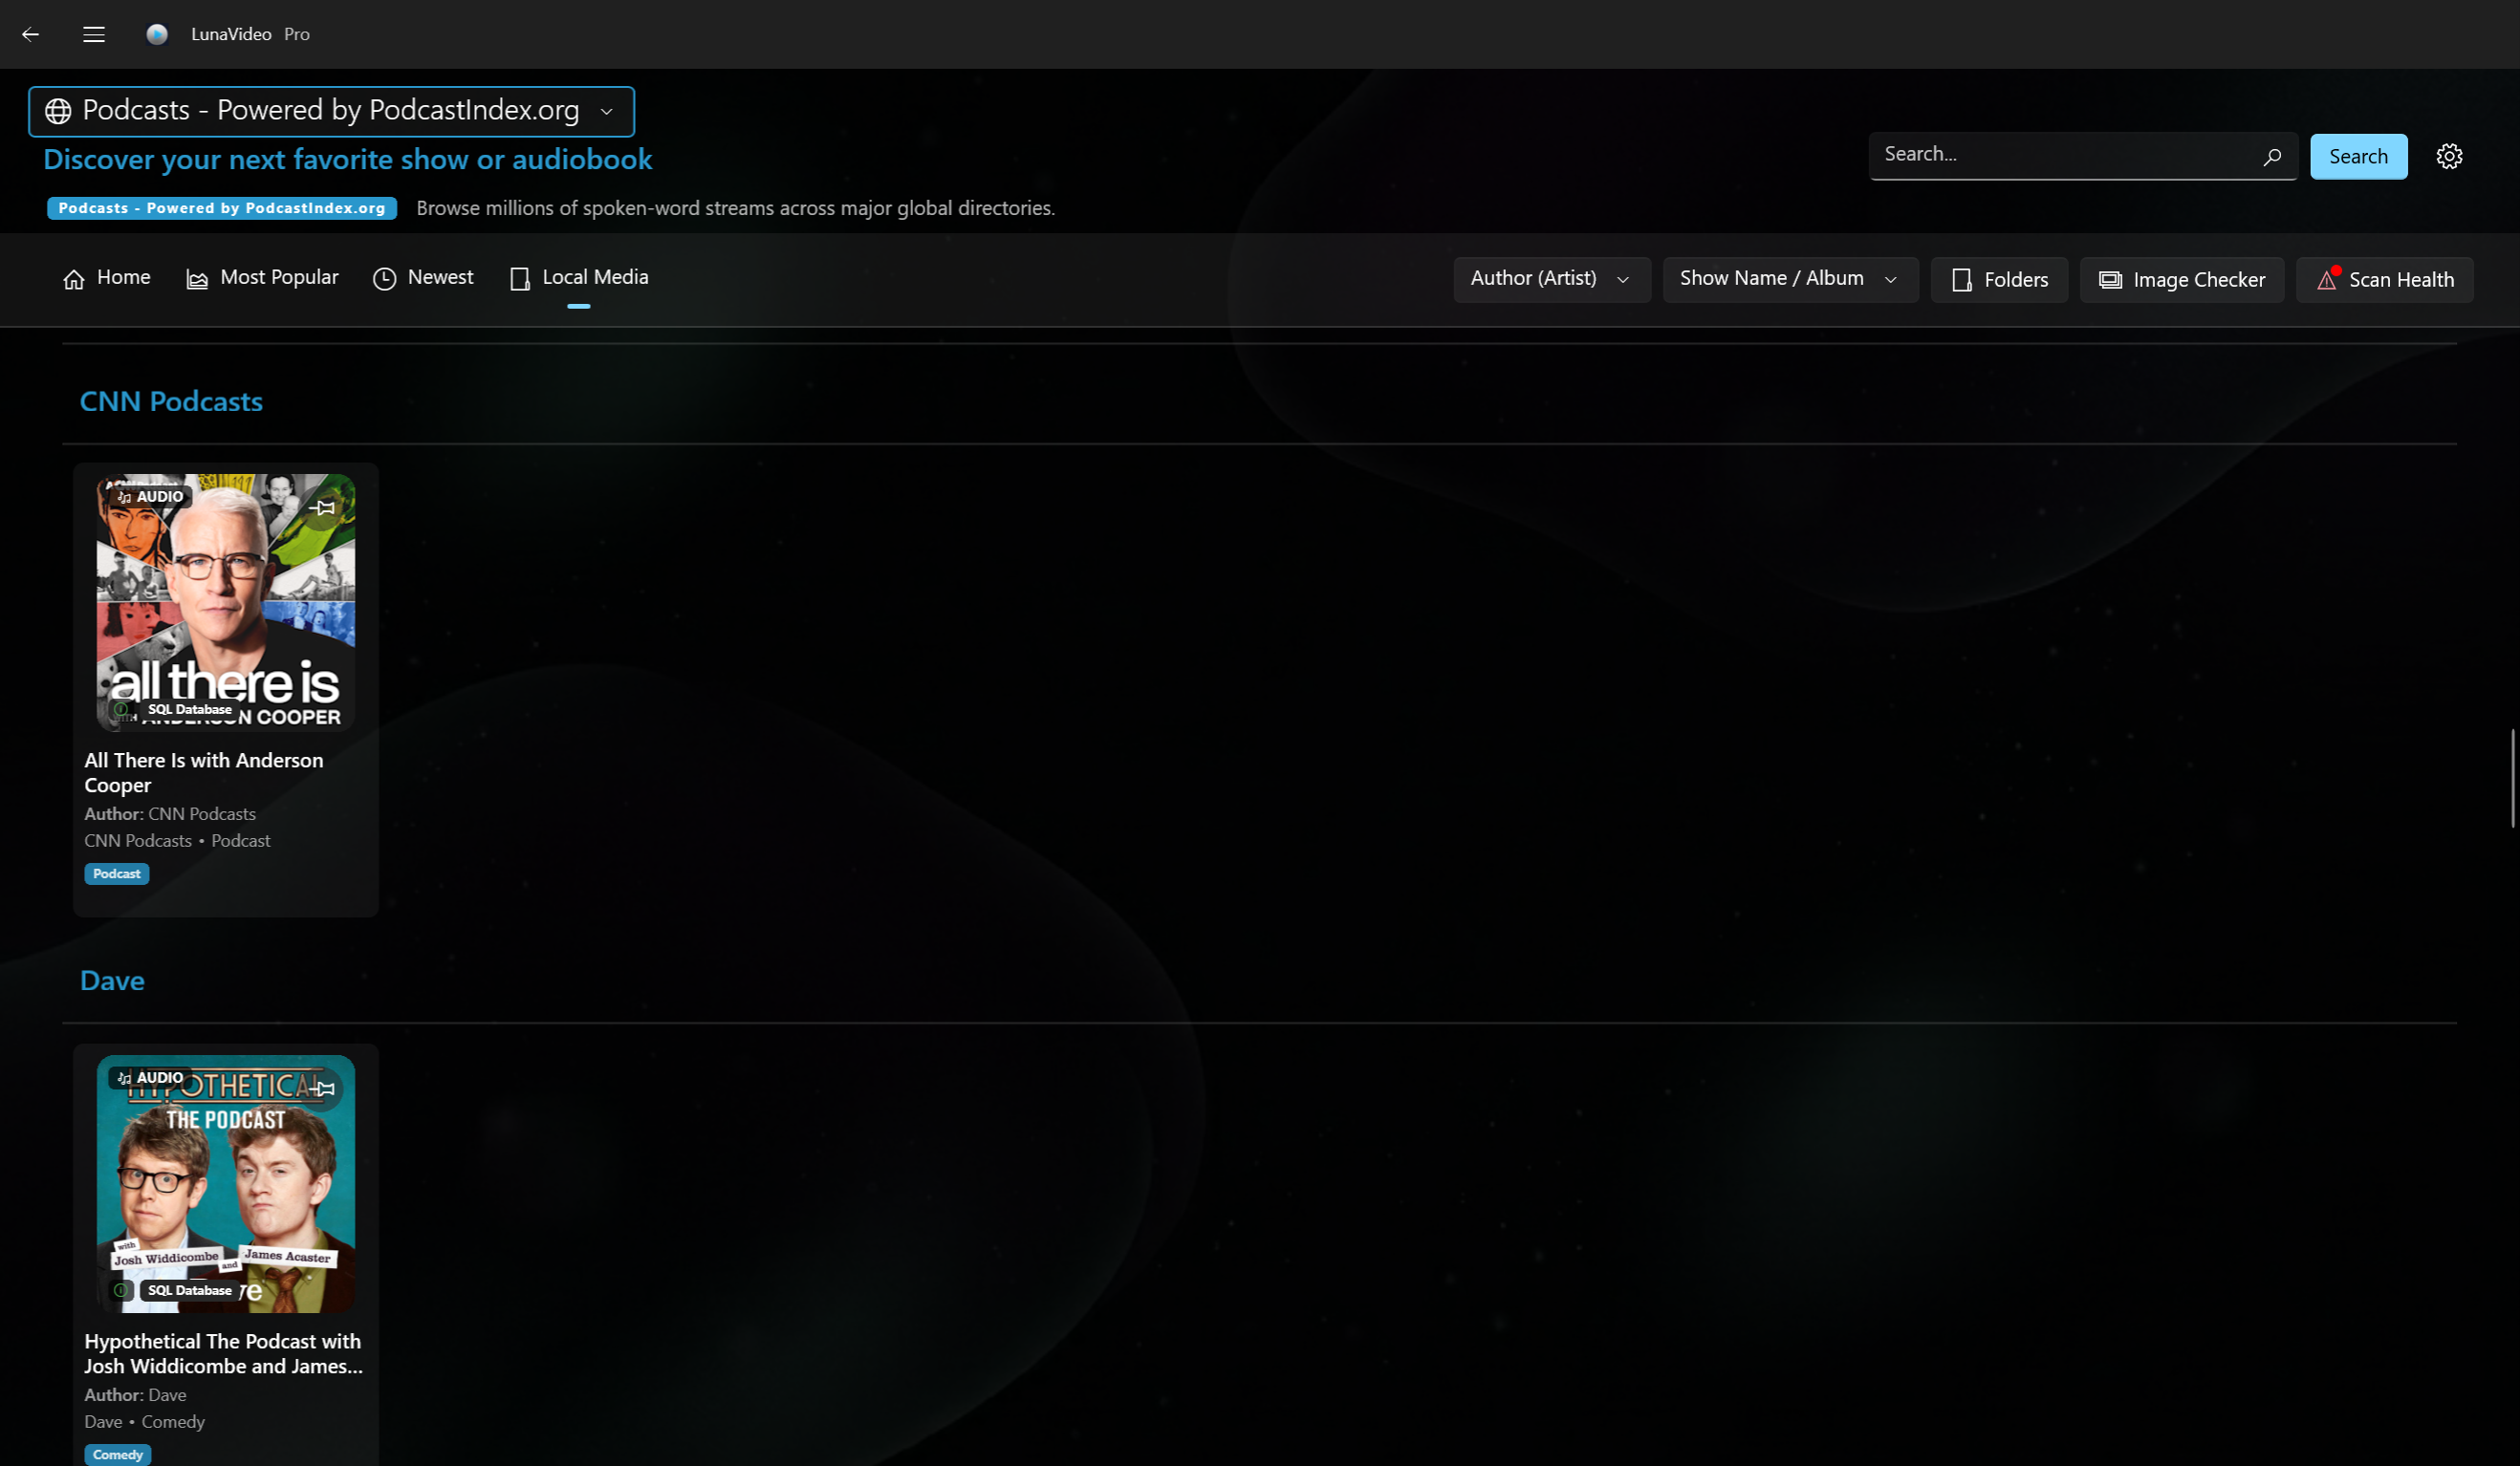The height and width of the screenshot is (1466, 2520).
Task: Show info for All There Is card
Action: coord(121,710)
